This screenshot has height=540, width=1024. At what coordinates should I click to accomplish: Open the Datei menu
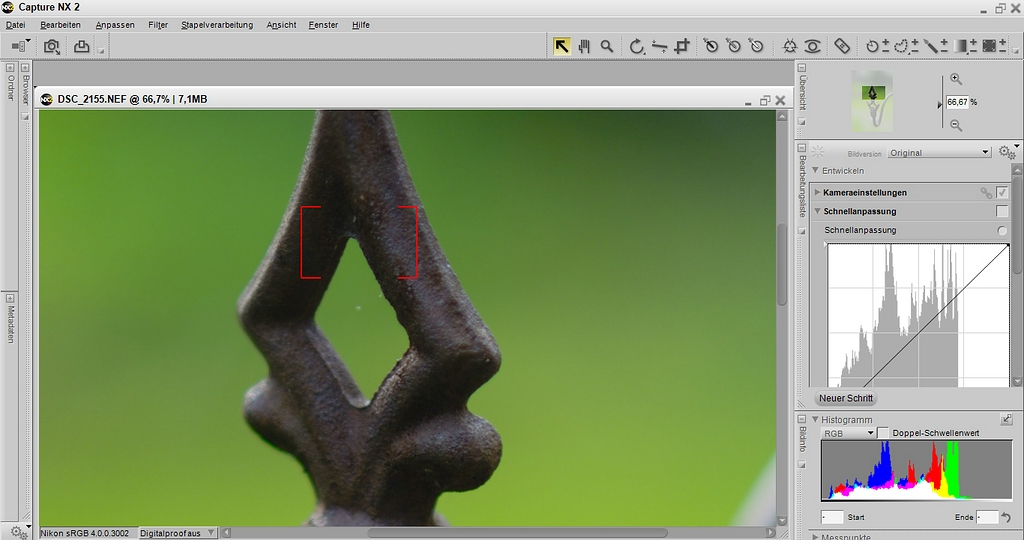tap(16, 25)
